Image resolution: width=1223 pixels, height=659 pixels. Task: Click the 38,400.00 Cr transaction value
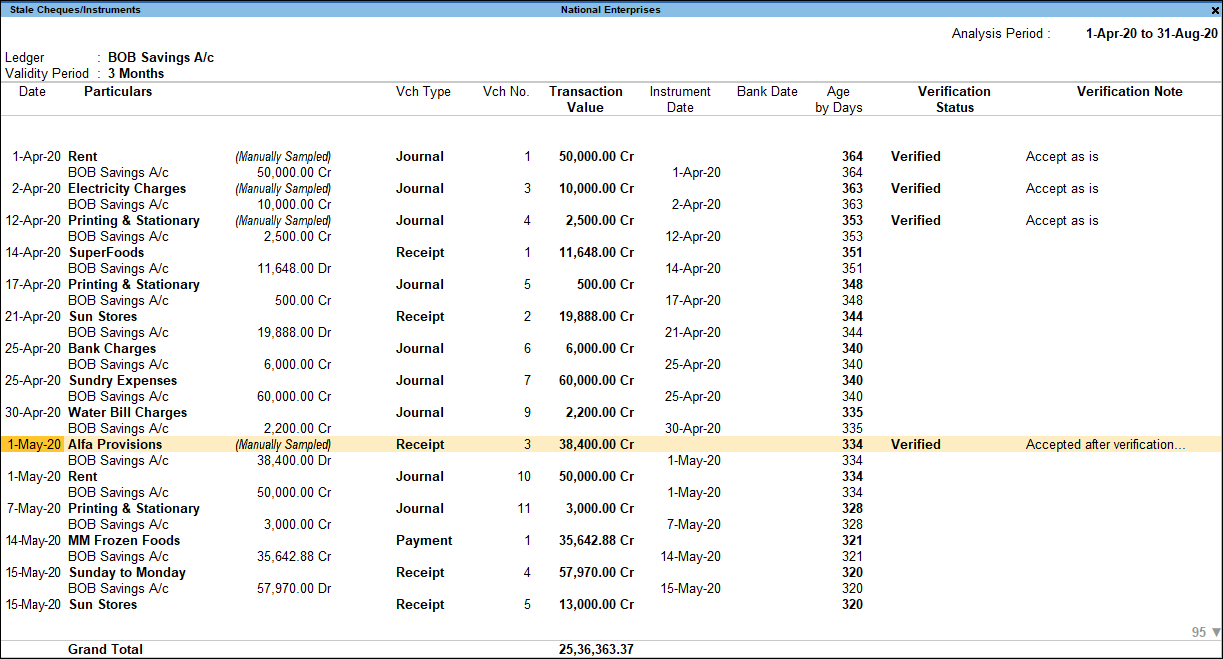point(596,445)
